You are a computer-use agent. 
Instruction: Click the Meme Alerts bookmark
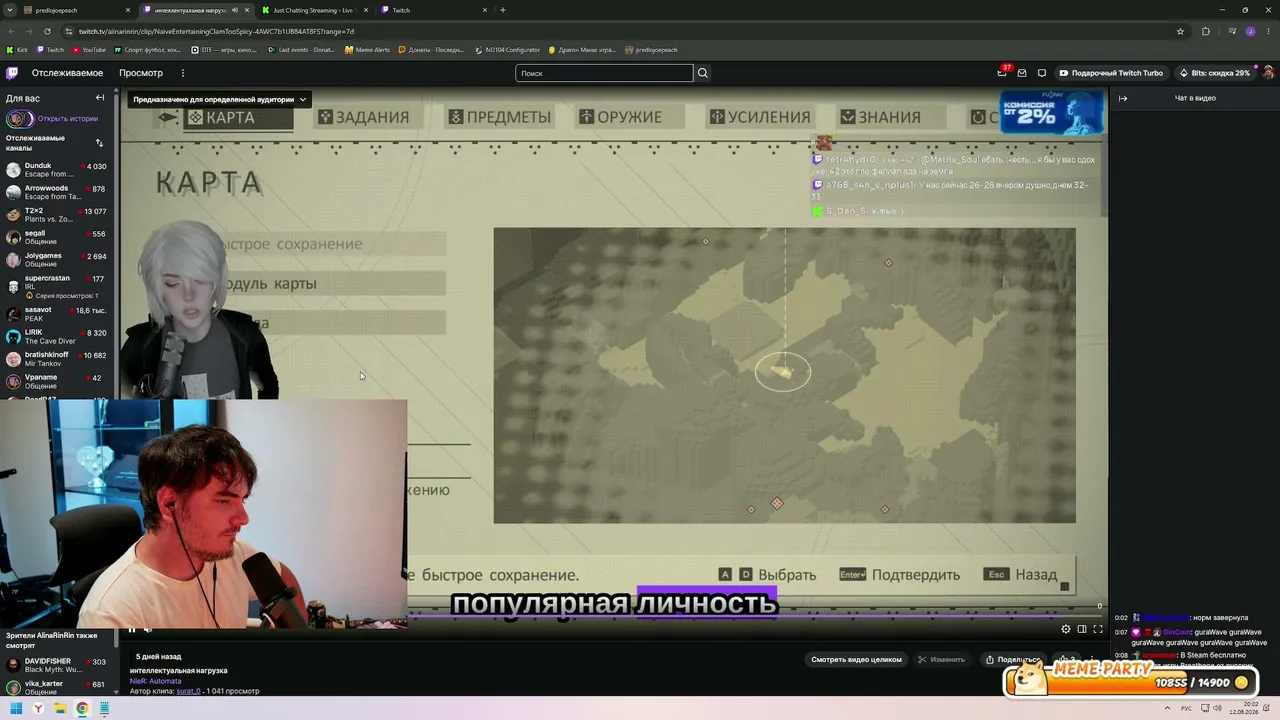(367, 50)
